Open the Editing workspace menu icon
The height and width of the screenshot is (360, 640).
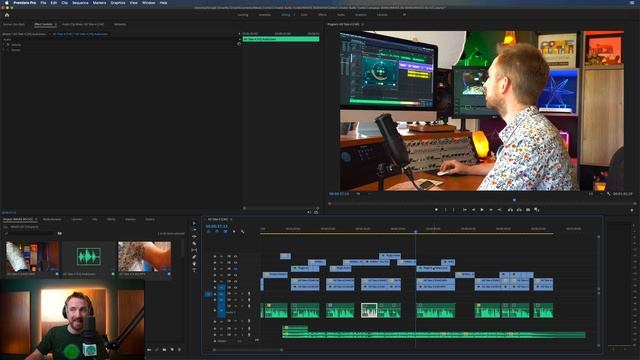(x=293, y=15)
